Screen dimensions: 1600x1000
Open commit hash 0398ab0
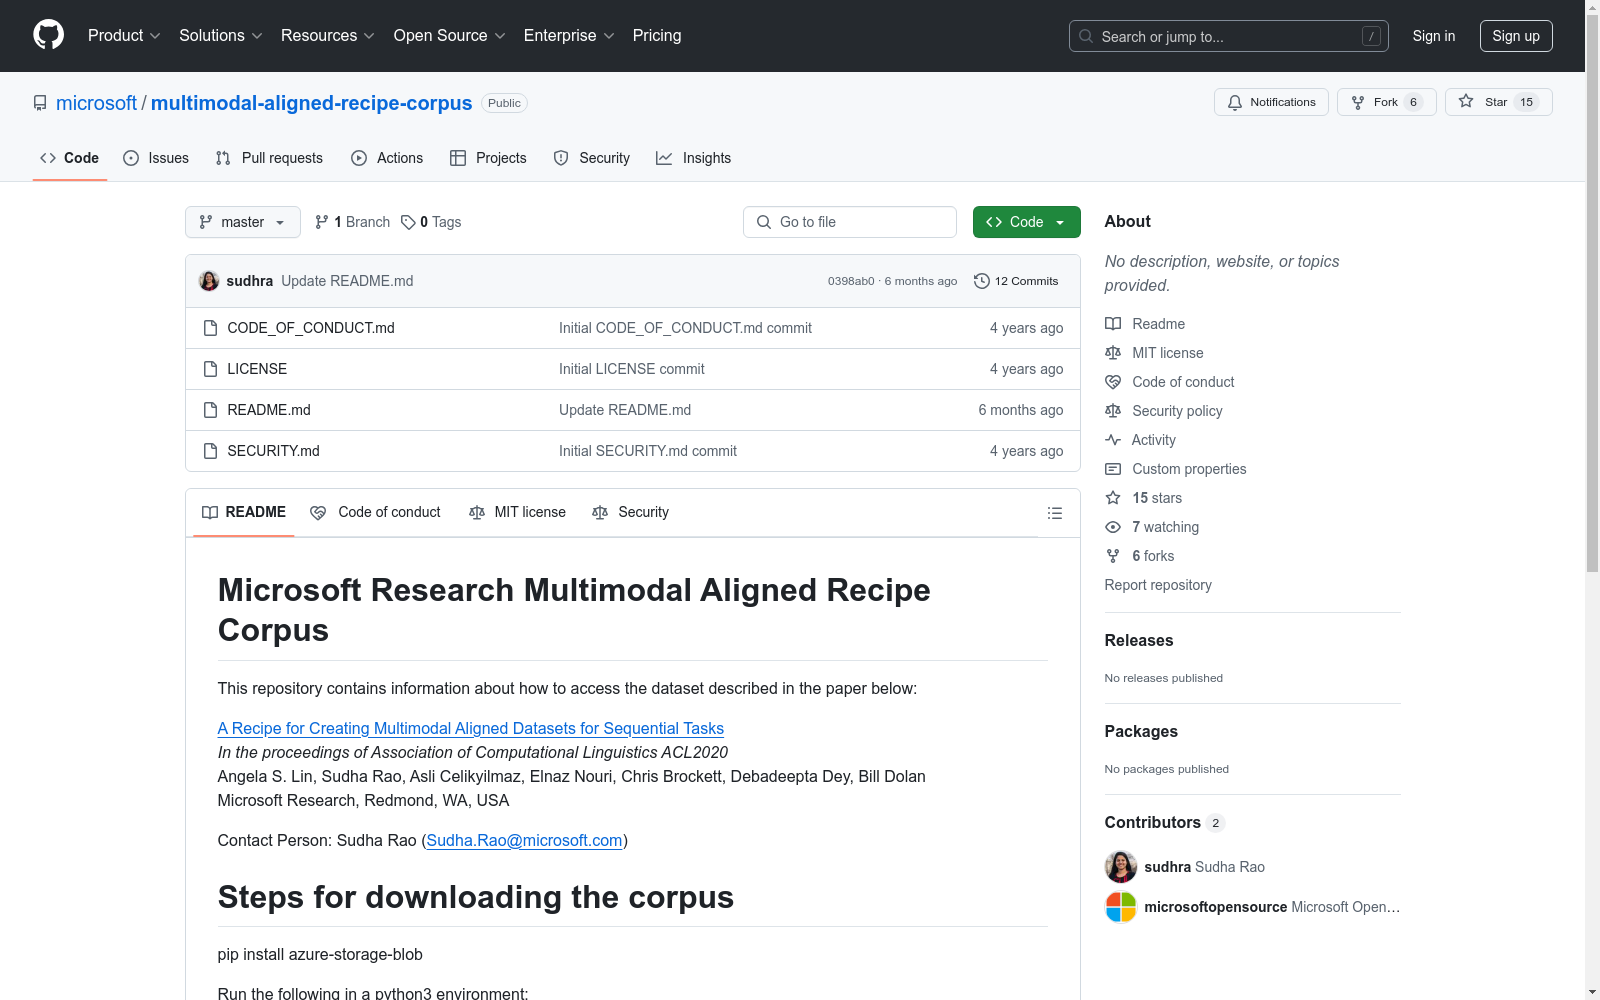click(851, 281)
